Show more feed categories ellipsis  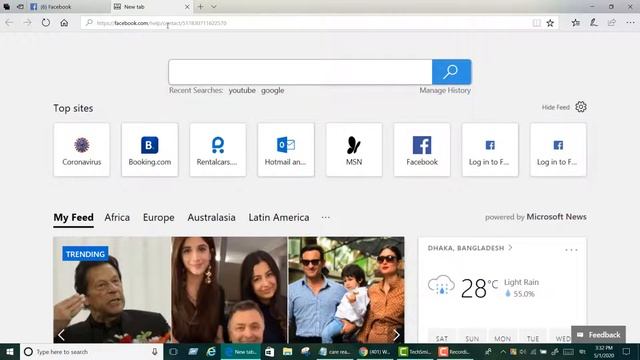click(325, 218)
